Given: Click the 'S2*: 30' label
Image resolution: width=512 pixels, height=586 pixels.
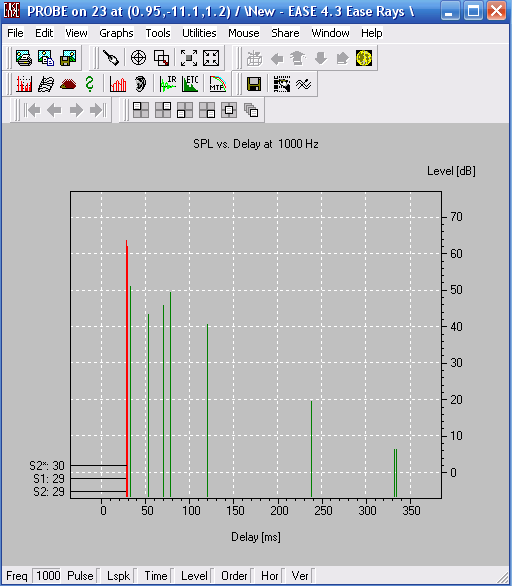Looking at the screenshot, I should (x=47, y=466).
